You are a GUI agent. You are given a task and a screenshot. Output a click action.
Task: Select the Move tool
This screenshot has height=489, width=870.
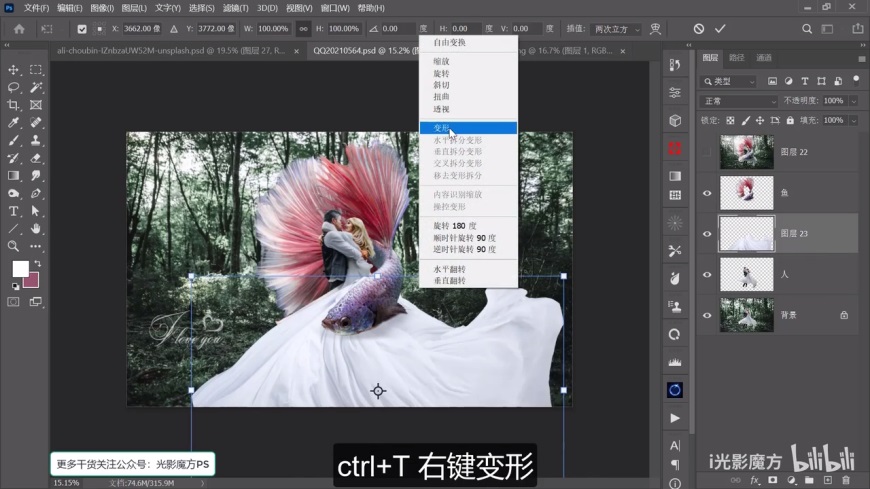[x=13, y=70]
